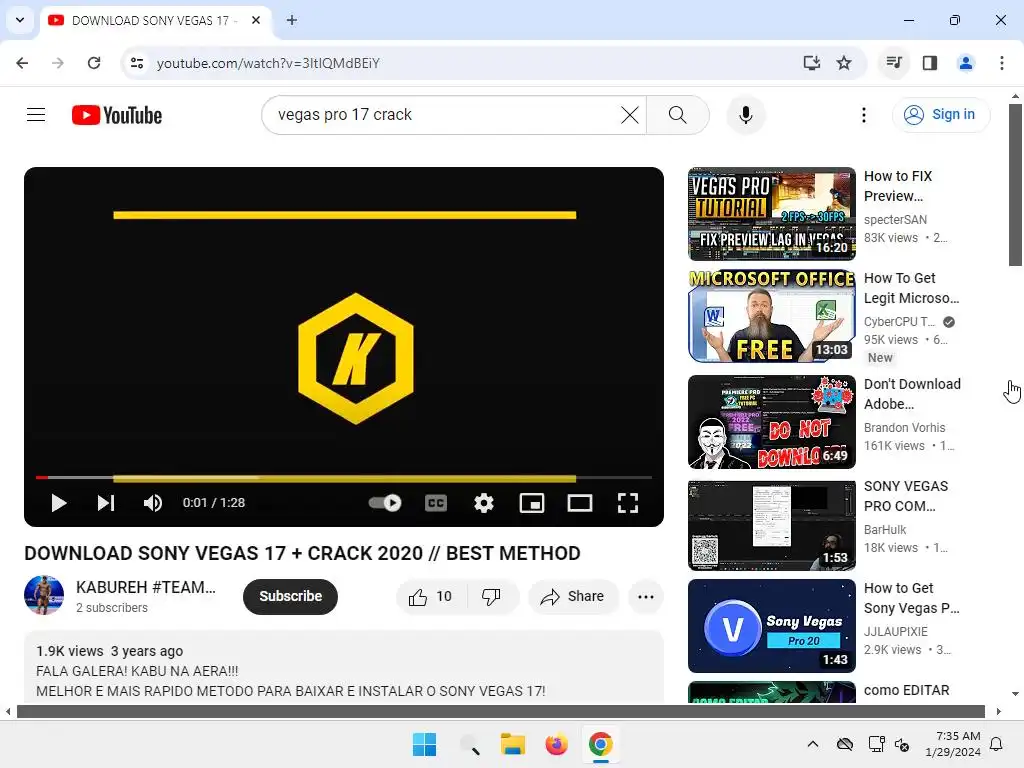Viewport: 1024px width, 768px height.
Task: Open Chrome side panel
Action: point(930,63)
